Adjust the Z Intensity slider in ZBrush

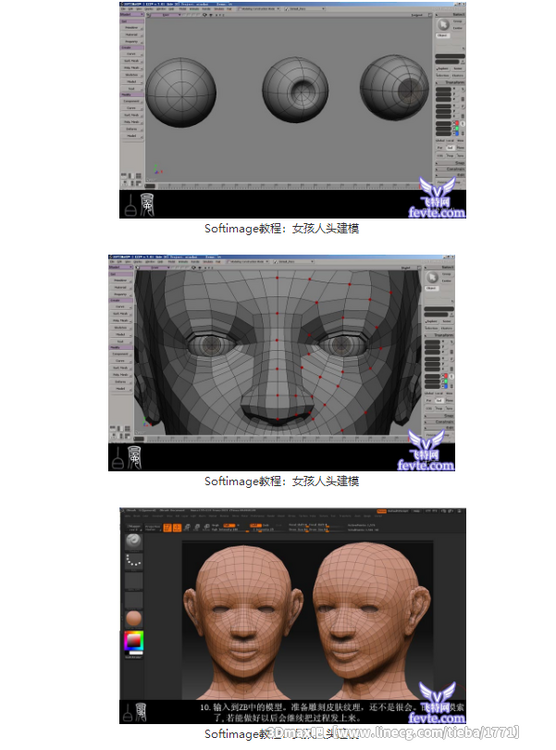click(268, 529)
